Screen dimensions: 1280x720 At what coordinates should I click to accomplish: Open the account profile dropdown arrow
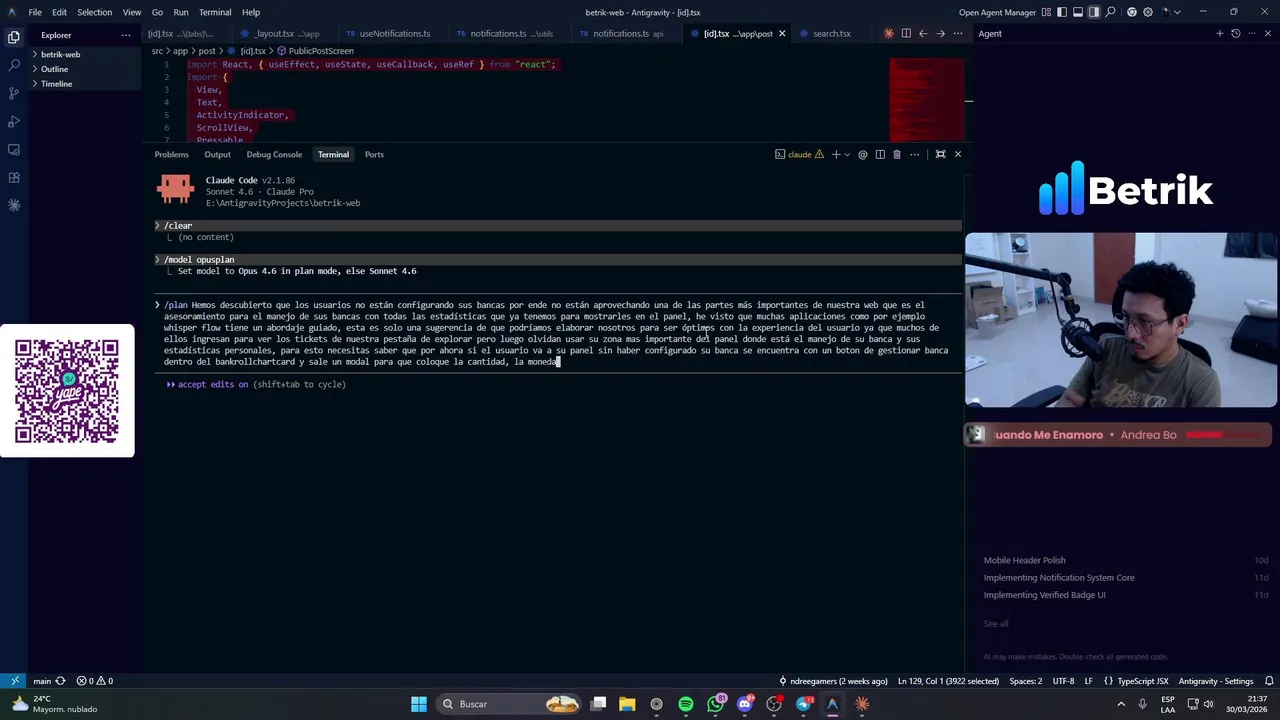point(1177,12)
